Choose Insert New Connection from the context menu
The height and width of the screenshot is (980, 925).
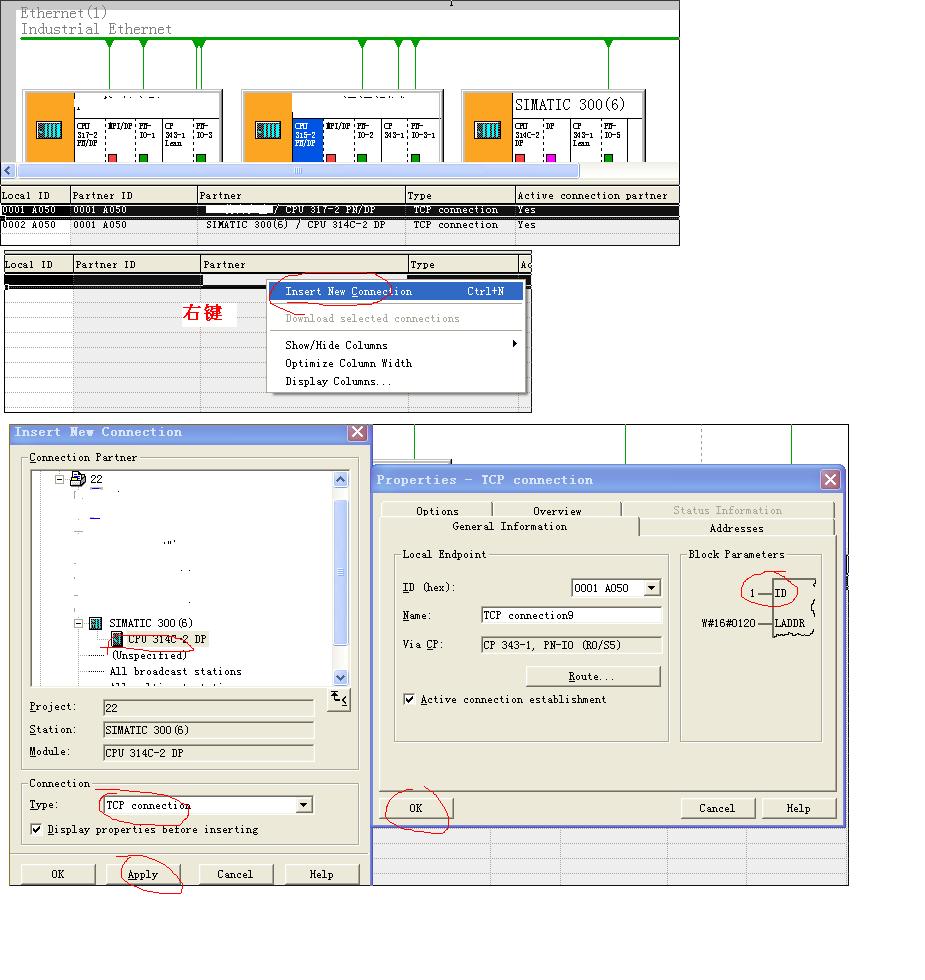(x=396, y=291)
